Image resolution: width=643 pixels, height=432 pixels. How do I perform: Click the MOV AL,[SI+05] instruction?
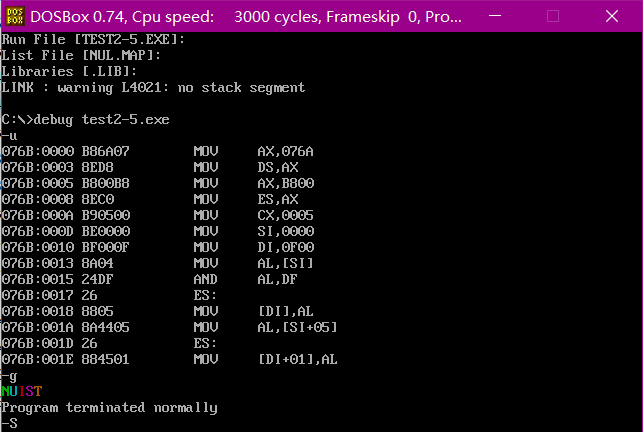(266, 328)
